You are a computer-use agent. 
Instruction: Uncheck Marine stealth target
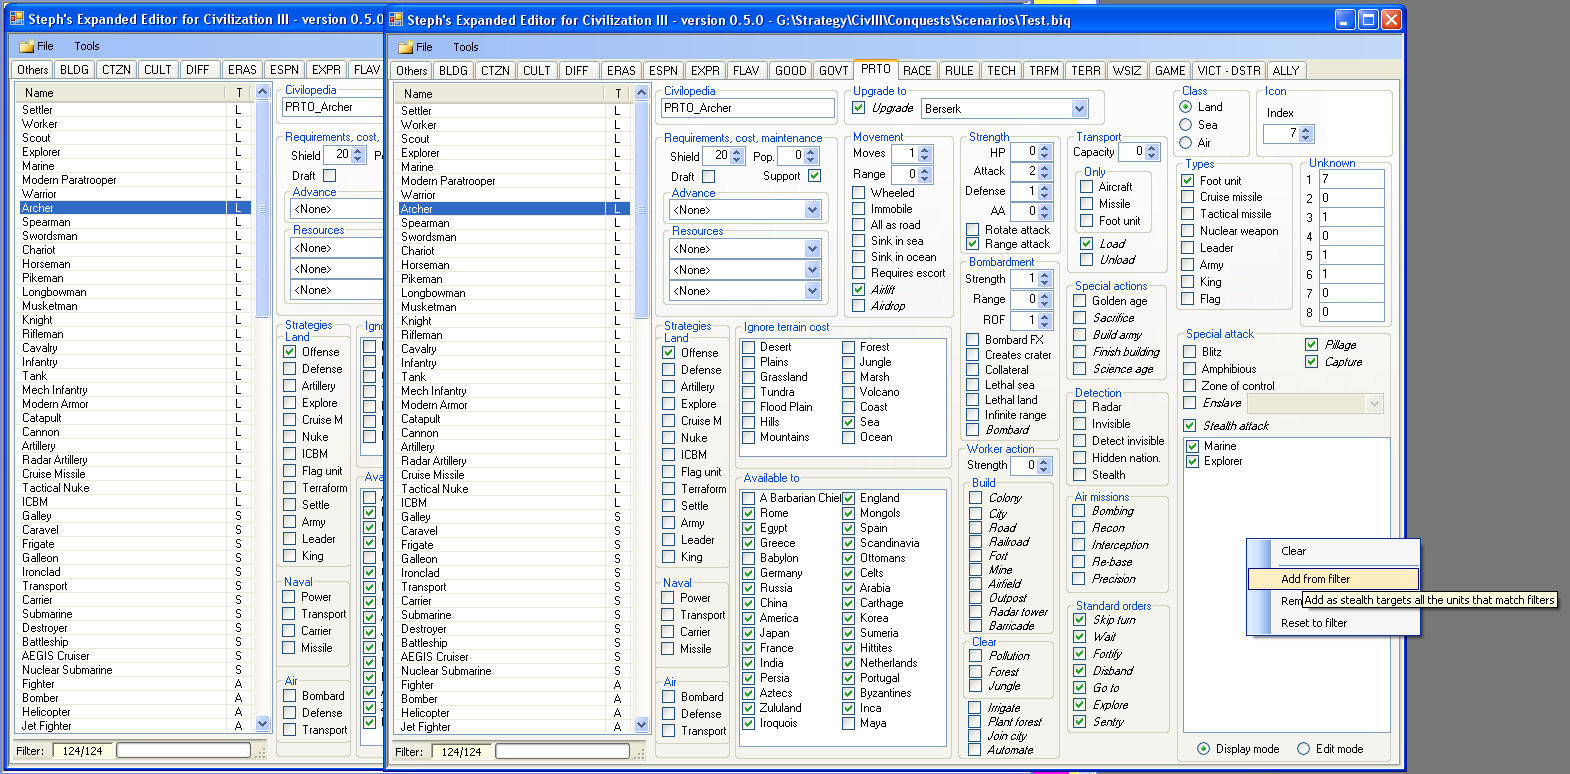pos(1193,446)
